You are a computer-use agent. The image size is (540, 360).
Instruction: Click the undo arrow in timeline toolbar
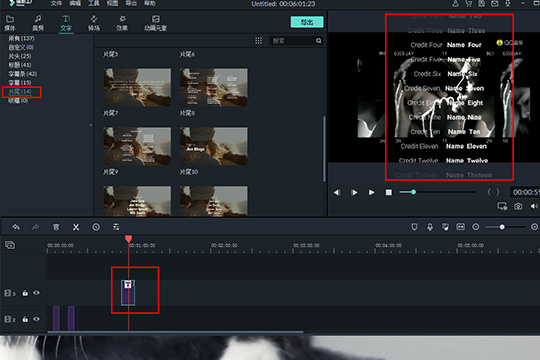pos(16,227)
